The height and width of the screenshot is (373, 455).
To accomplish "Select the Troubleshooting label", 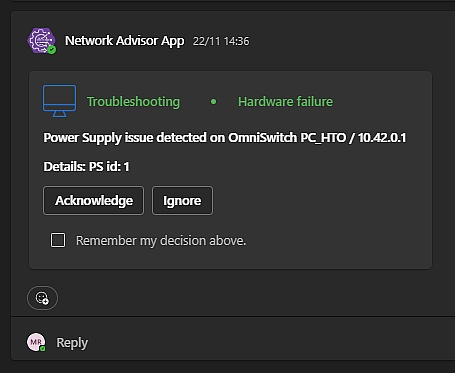I will [x=133, y=101].
